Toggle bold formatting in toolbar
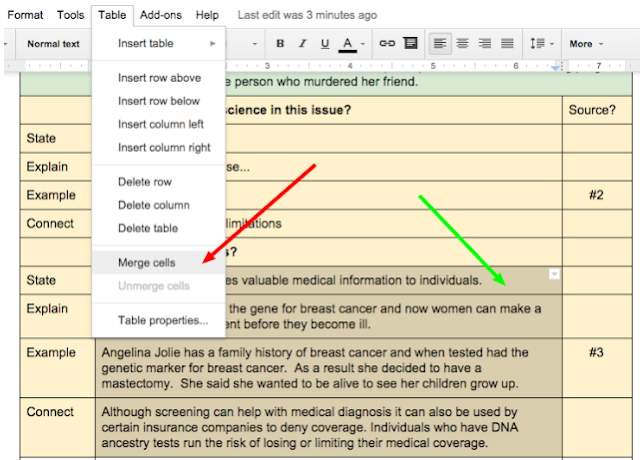Viewport: 640px width, 460px height. 280,44
